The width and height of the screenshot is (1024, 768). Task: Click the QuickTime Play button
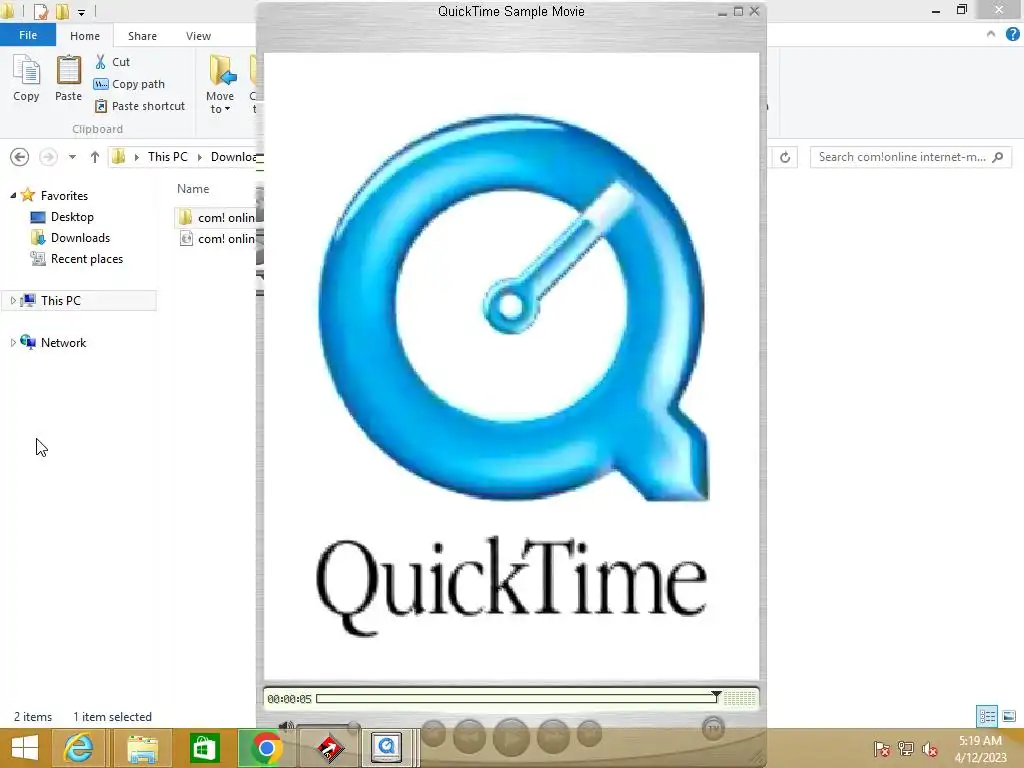tap(511, 736)
